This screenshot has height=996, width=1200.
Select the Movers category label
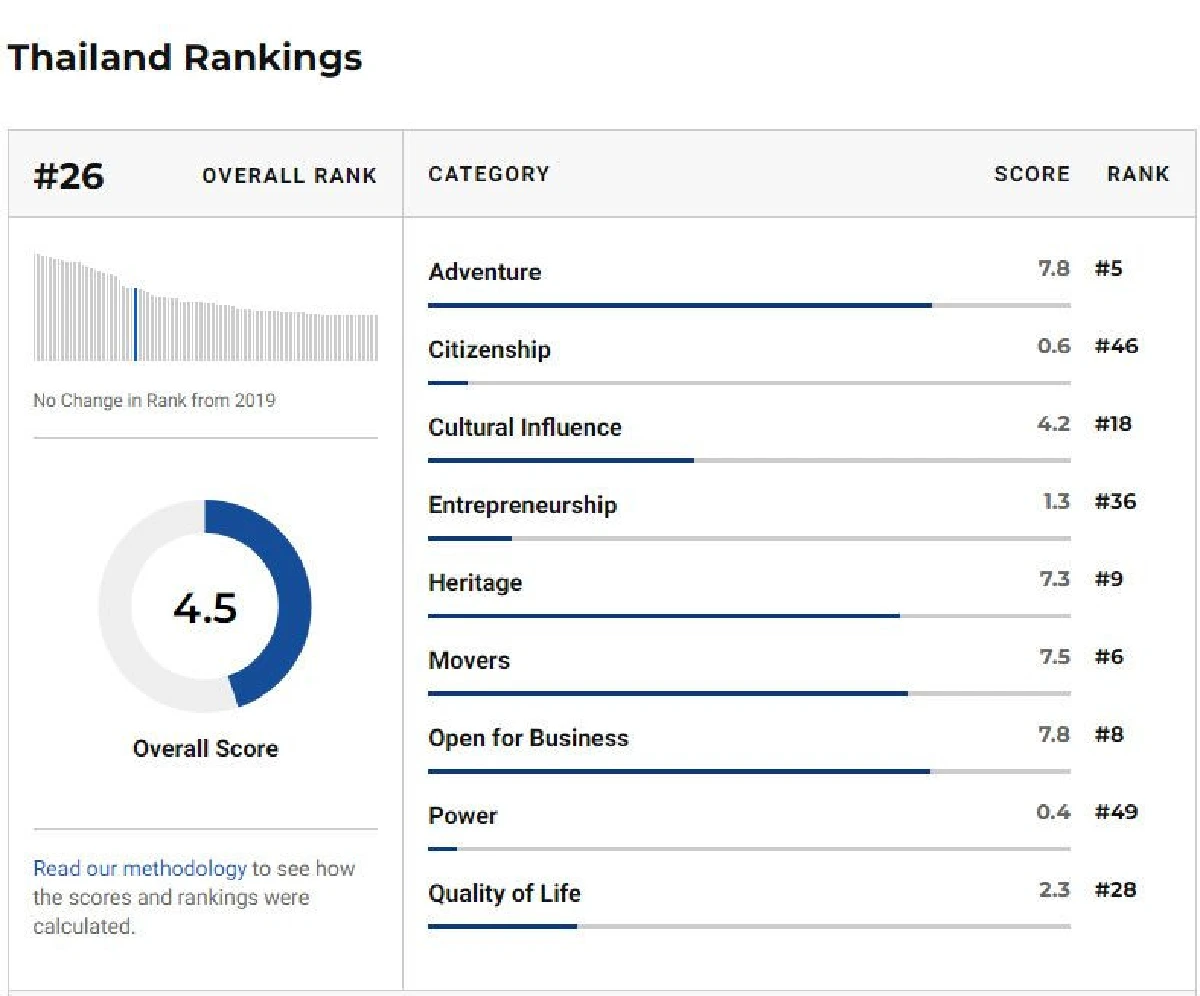(469, 661)
